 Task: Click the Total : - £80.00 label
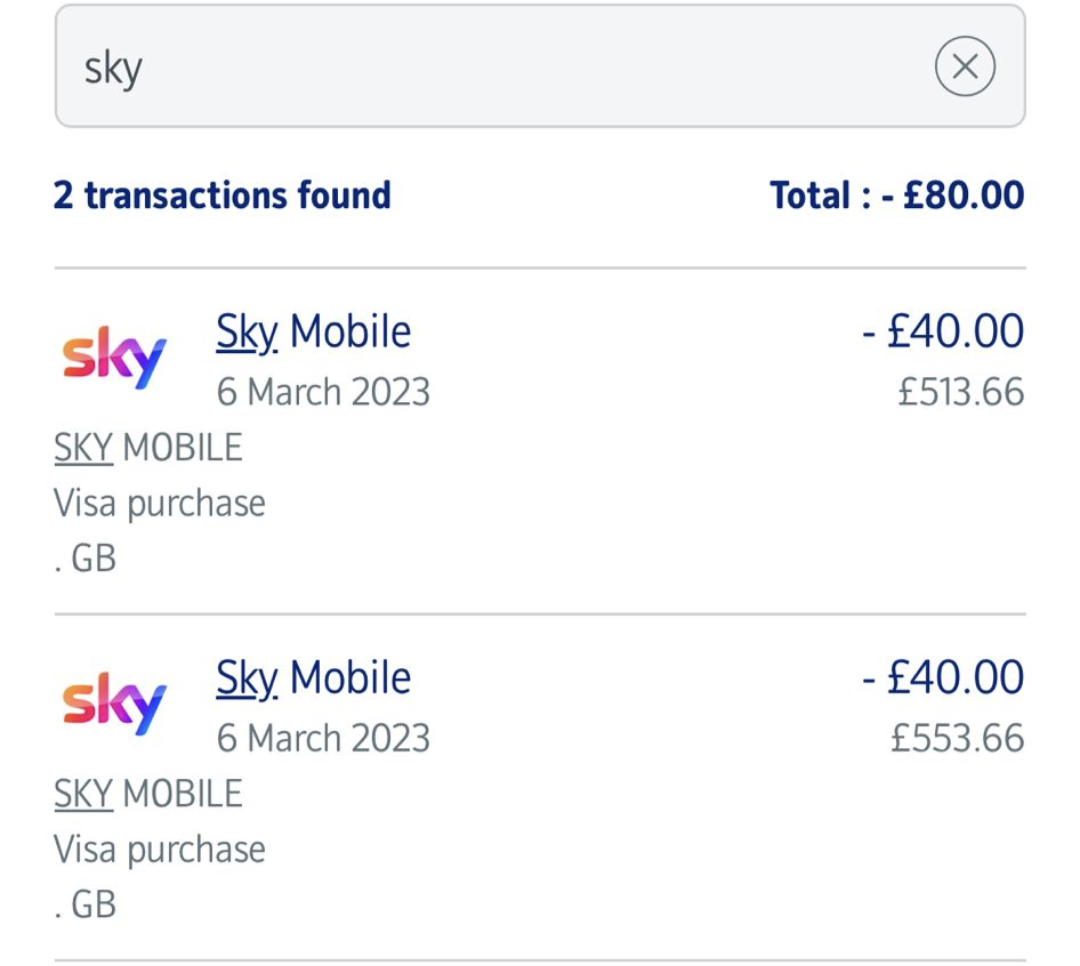tap(897, 195)
